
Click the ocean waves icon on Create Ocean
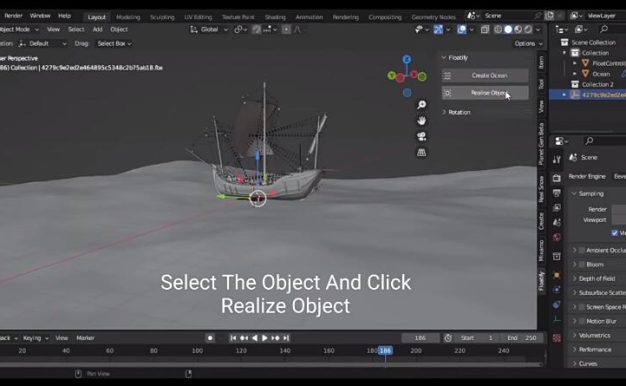tap(448, 75)
